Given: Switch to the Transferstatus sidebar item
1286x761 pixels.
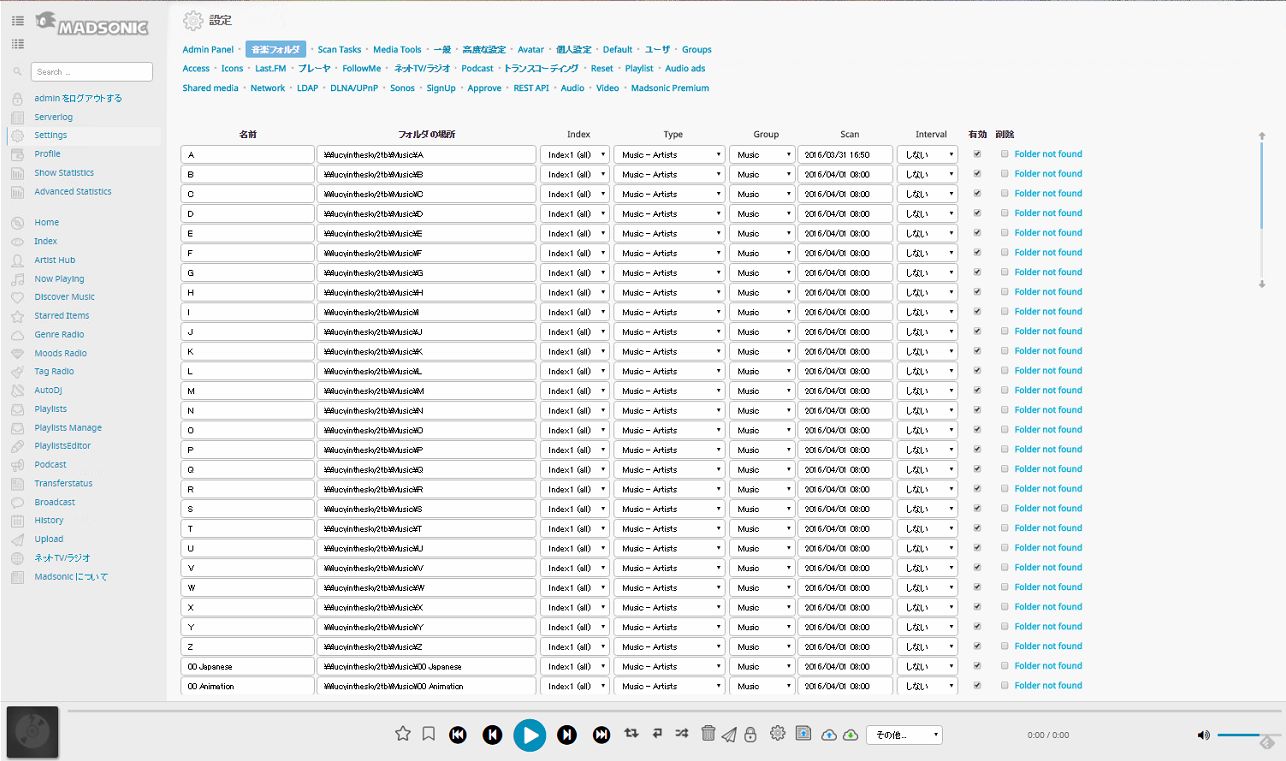Looking at the screenshot, I should coord(63,483).
